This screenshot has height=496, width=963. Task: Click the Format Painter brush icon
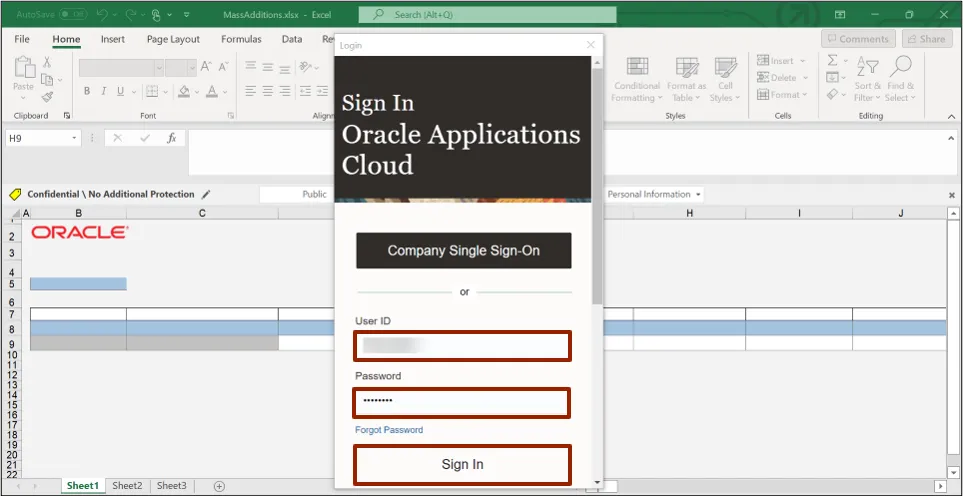point(47,97)
